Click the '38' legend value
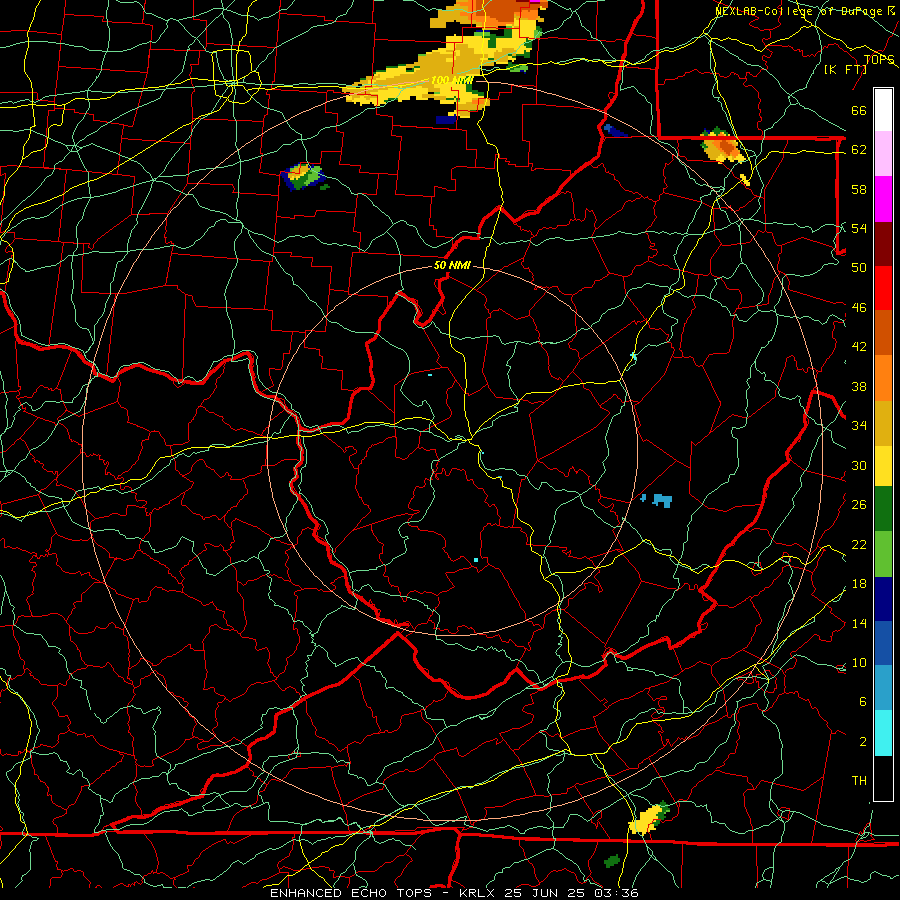This screenshot has width=900, height=900. pyautogui.click(x=859, y=386)
